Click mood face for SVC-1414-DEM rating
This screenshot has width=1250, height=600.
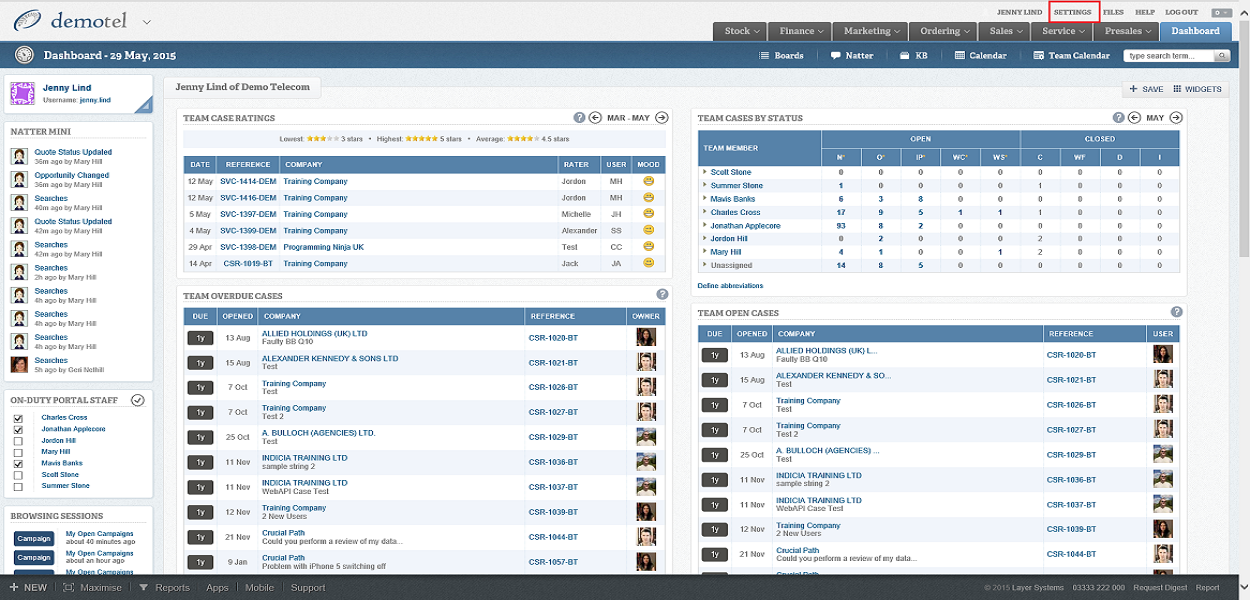[x=648, y=181]
